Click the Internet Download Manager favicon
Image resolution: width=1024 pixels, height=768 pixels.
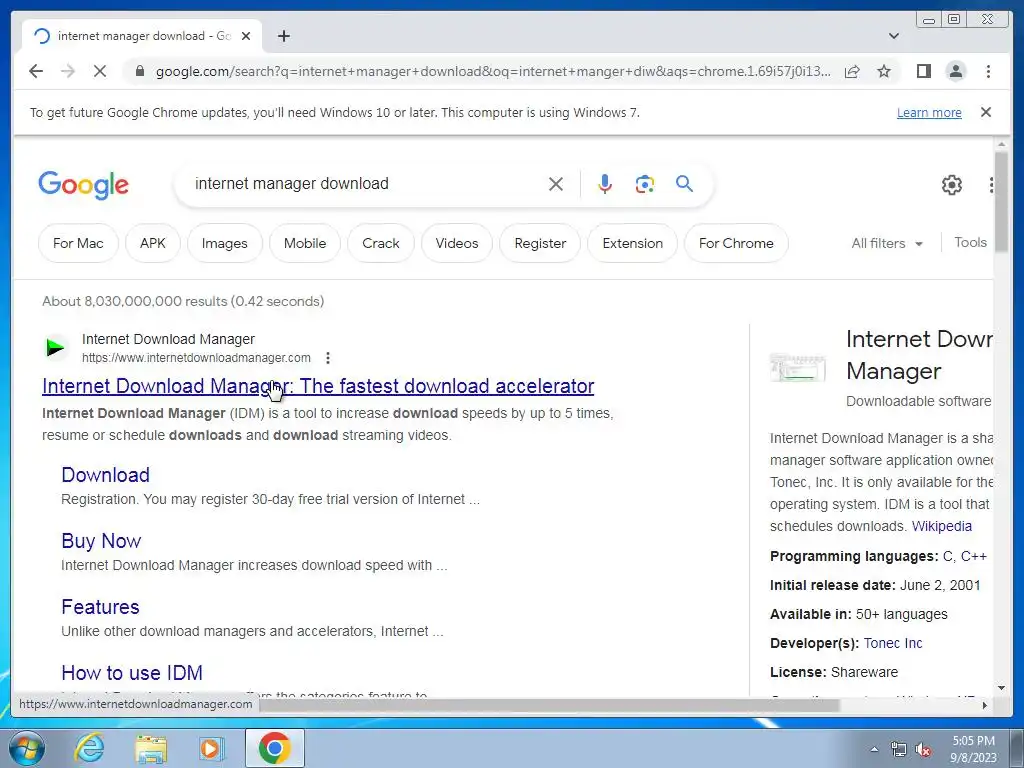coord(55,347)
